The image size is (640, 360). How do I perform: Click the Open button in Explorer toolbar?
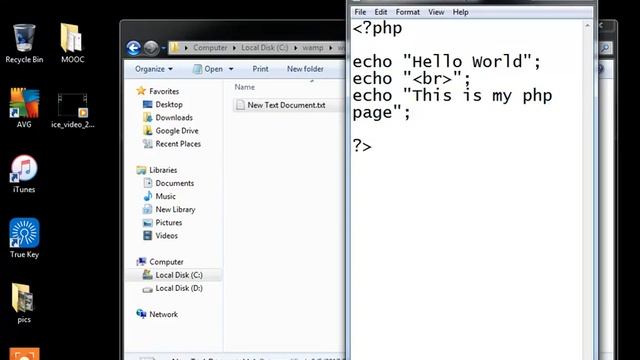click(208, 69)
